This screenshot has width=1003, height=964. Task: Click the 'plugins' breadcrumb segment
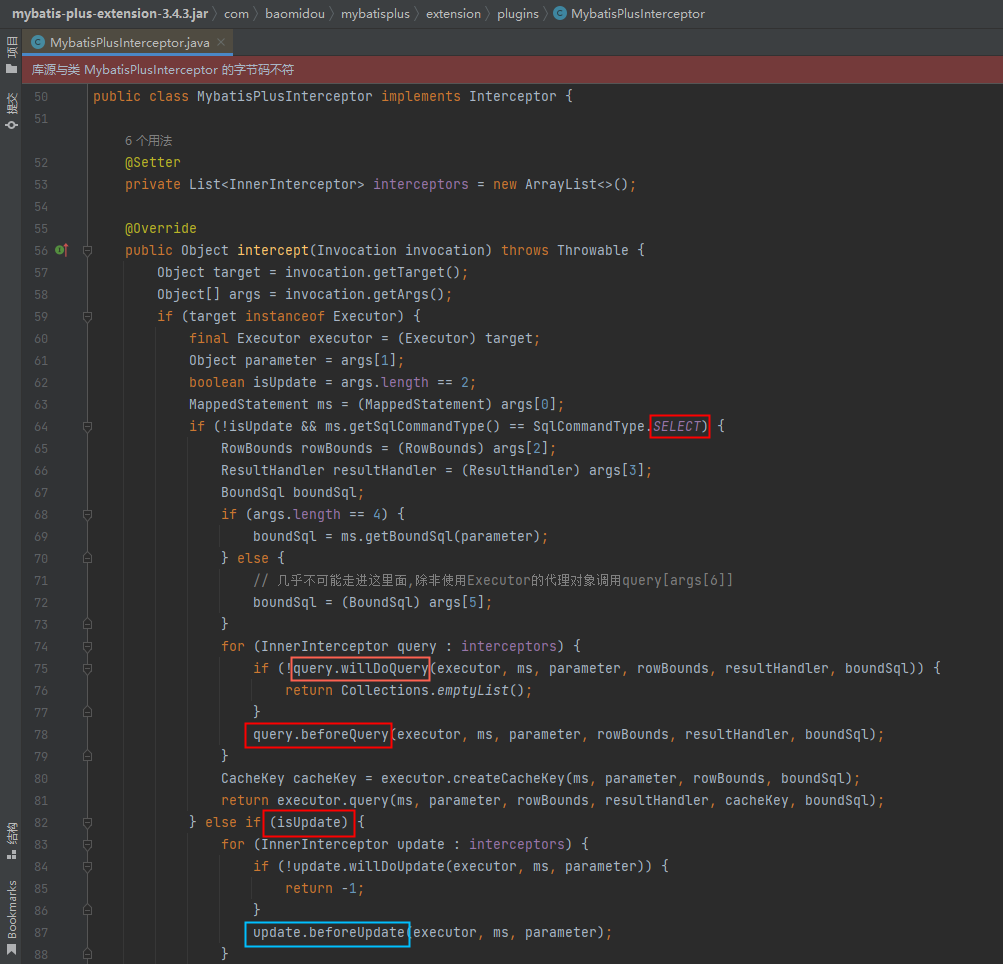pos(517,13)
